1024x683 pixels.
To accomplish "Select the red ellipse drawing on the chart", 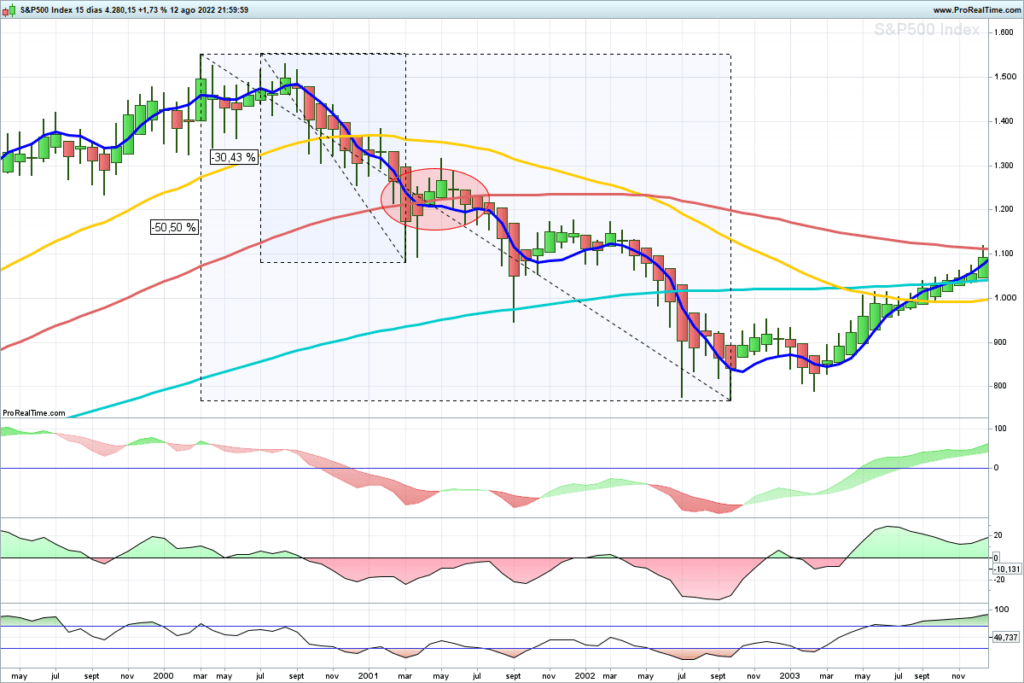I will pos(435,199).
